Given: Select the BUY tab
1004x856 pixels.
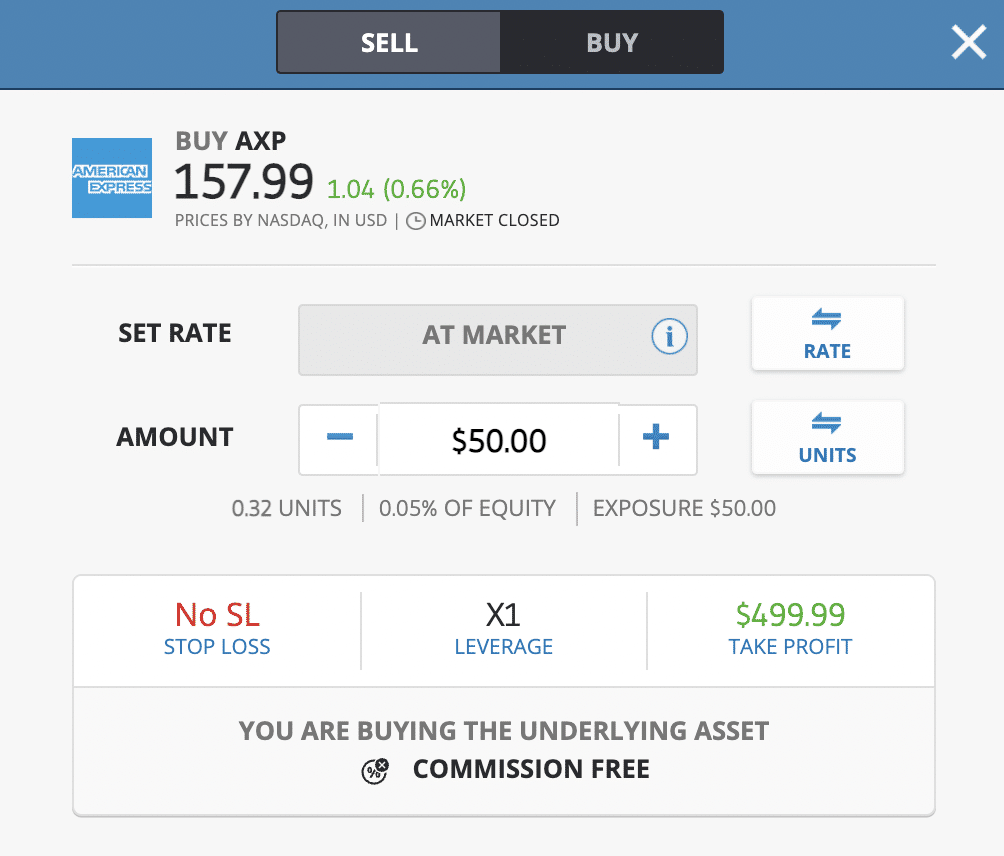Looking at the screenshot, I should click(x=611, y=42).
